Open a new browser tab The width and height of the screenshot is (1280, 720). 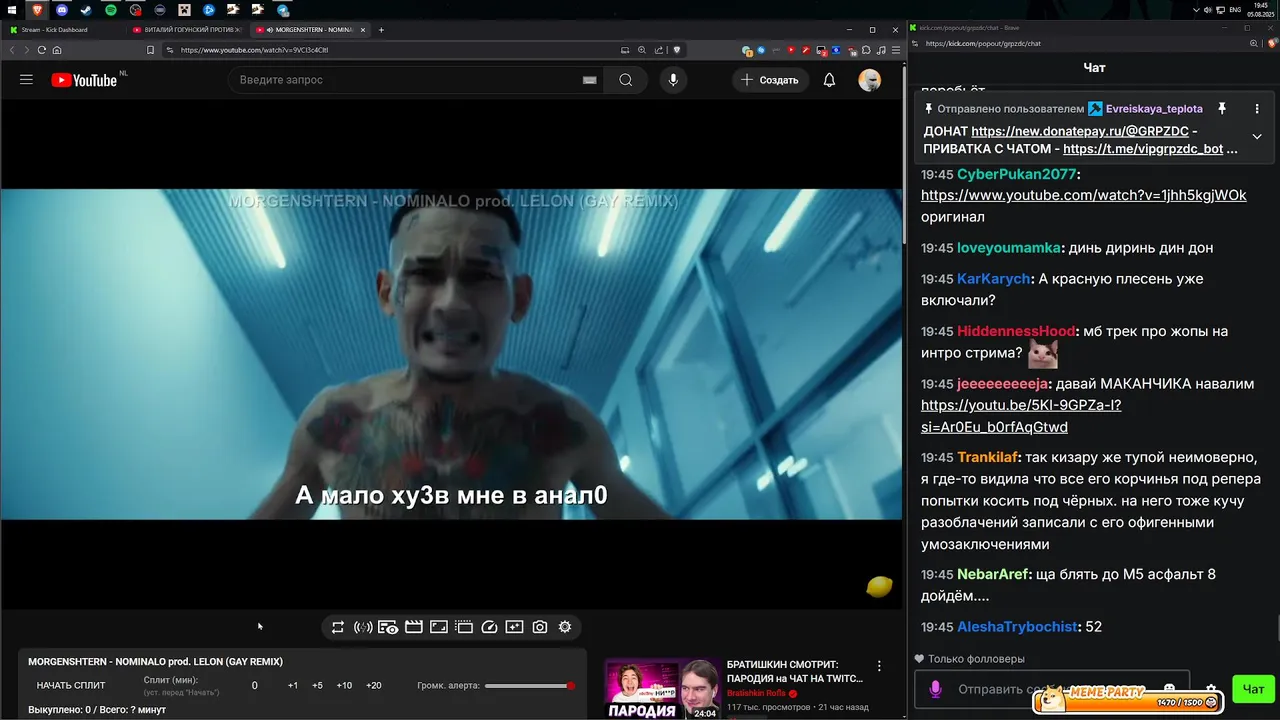[x=381, y=30]
